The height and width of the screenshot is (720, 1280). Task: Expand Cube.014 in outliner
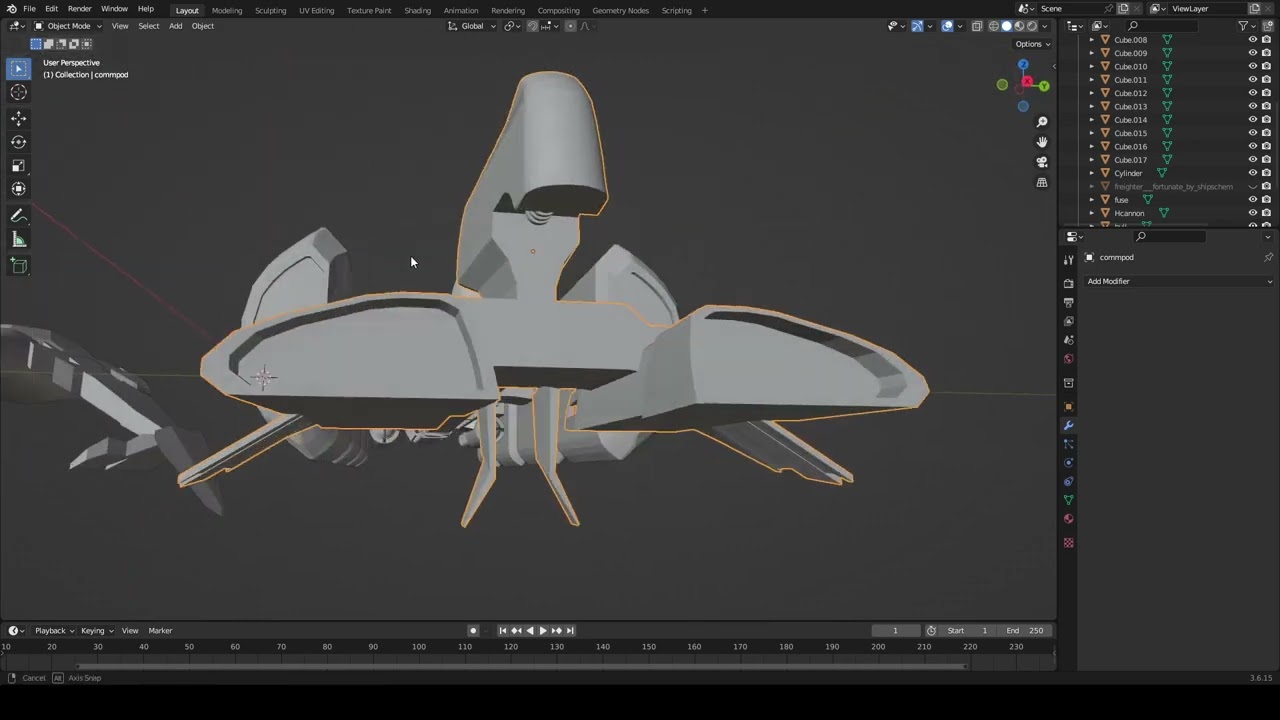point(1091,120)
